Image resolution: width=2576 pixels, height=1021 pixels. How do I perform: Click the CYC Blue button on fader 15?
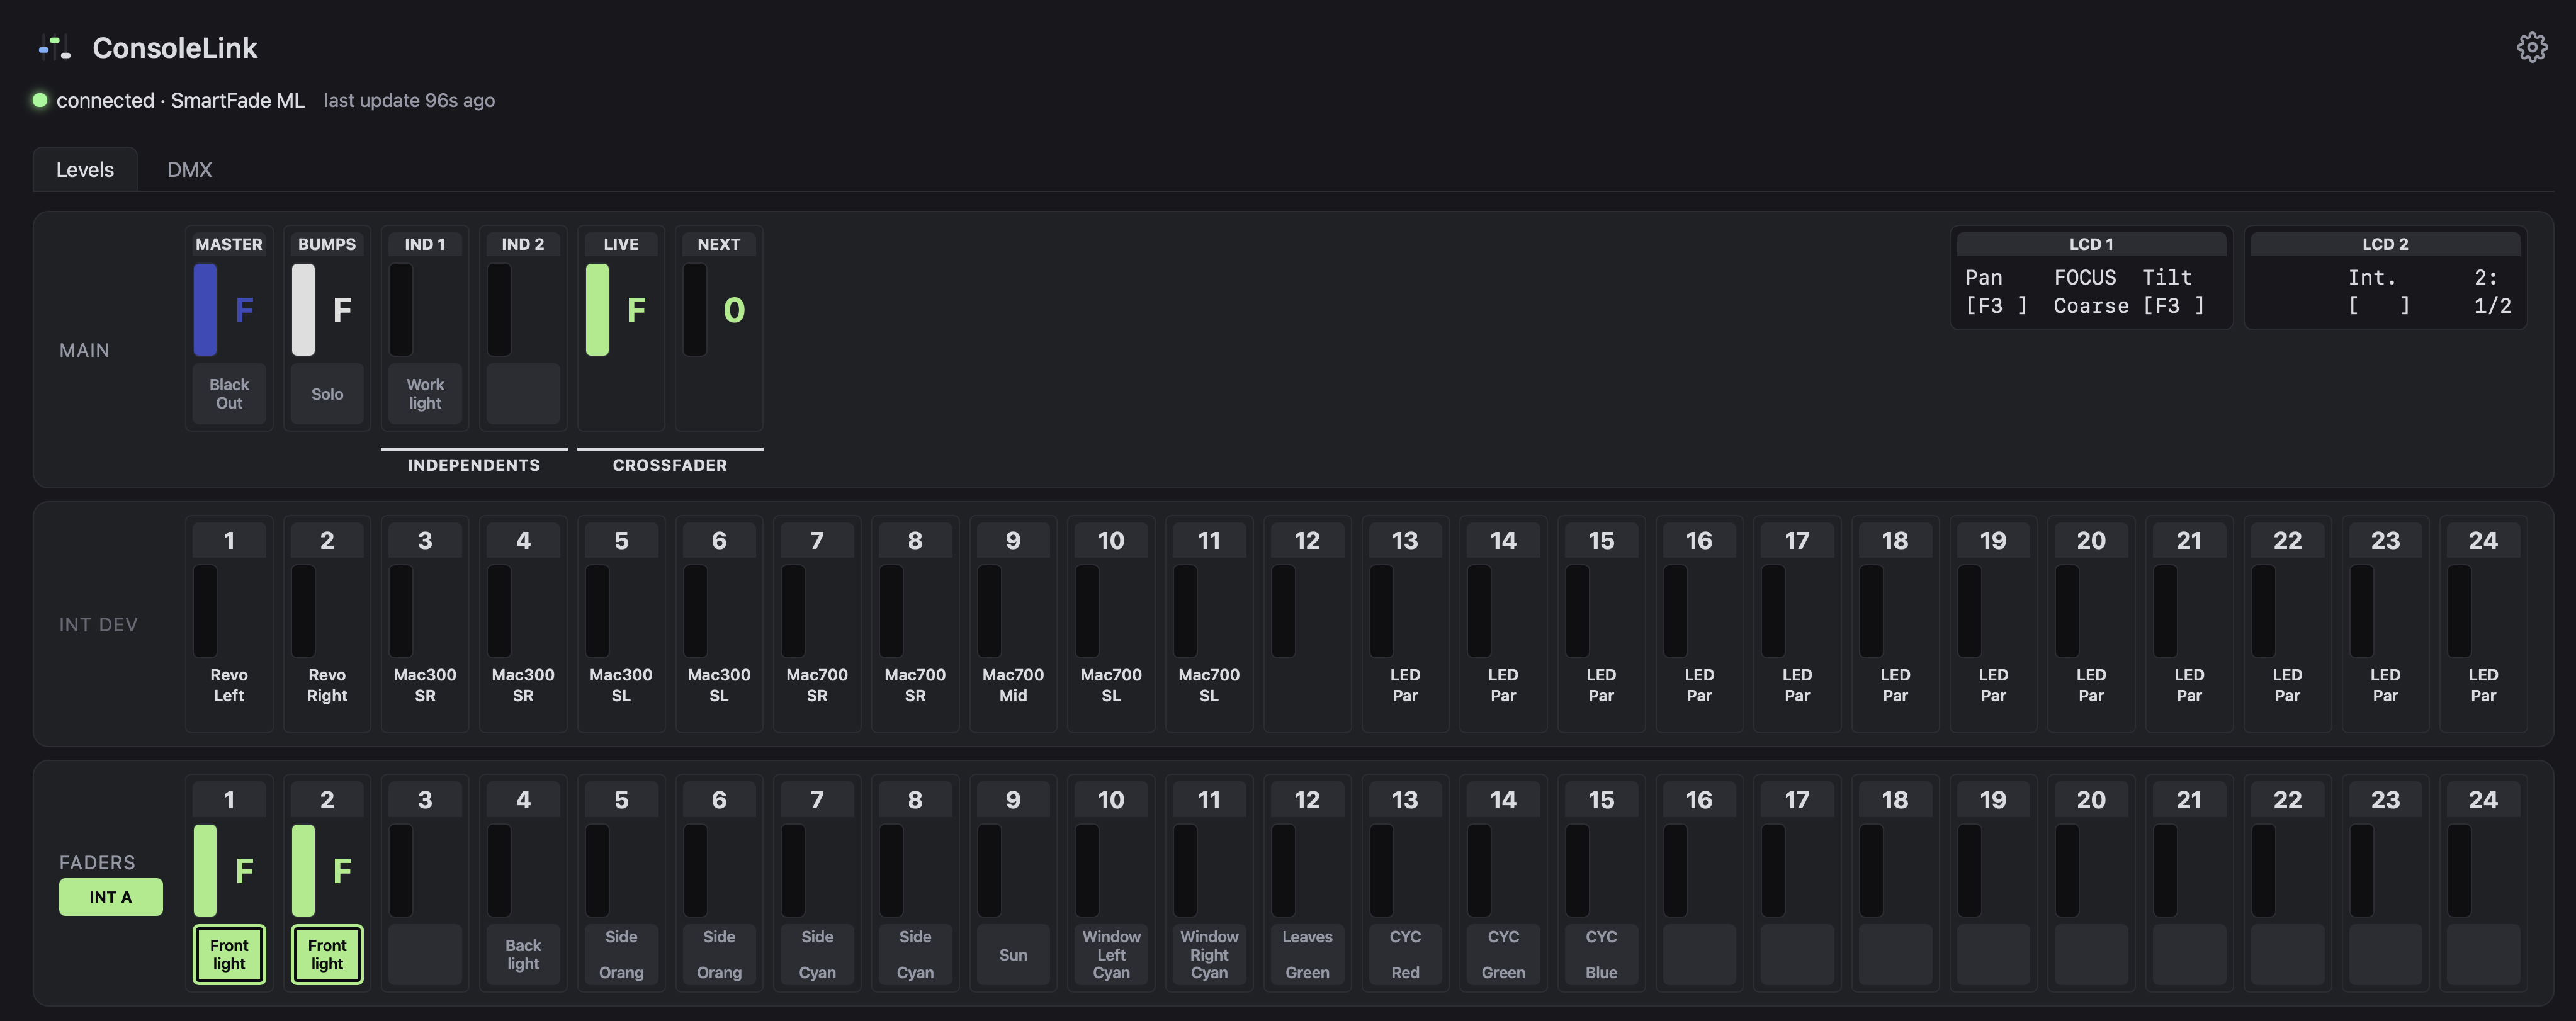click(1601, 954)
